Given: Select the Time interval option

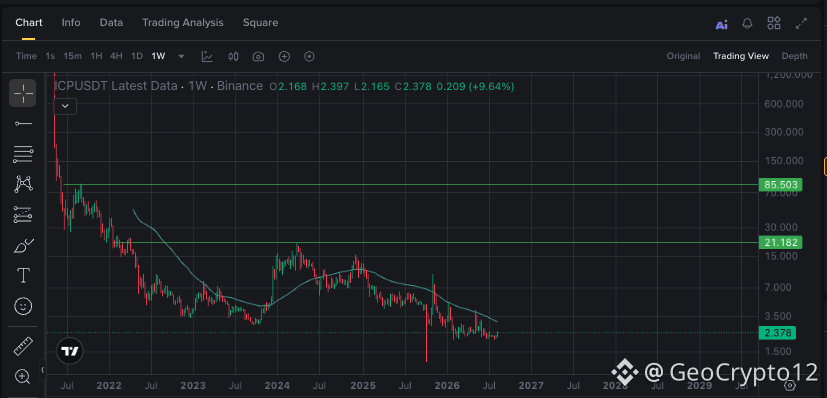Looking at the screenshot, I should click(26, 56).
